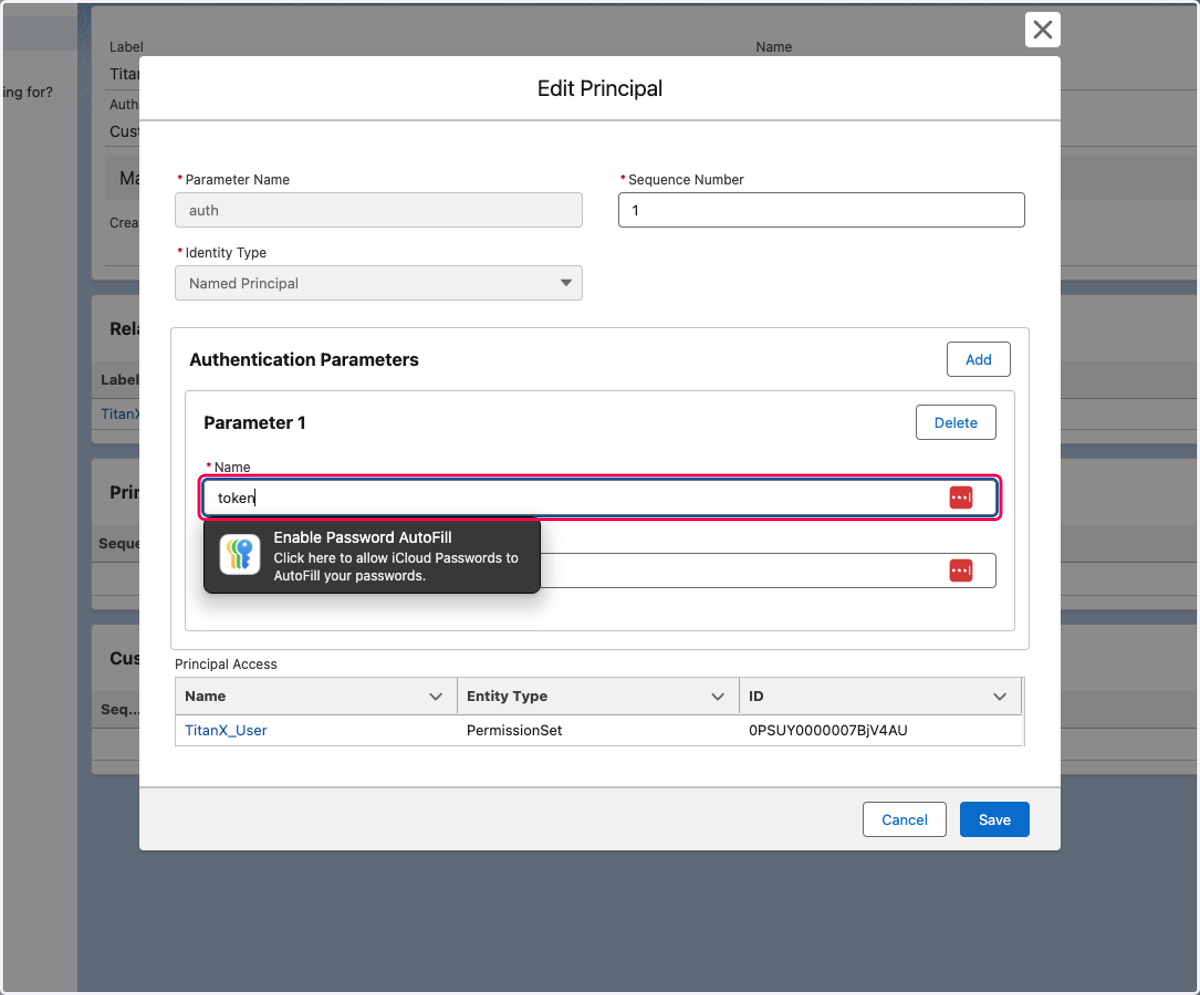Click the Entity Type column header
This screenshot has width=1200, height=995.
coord(597,696)
